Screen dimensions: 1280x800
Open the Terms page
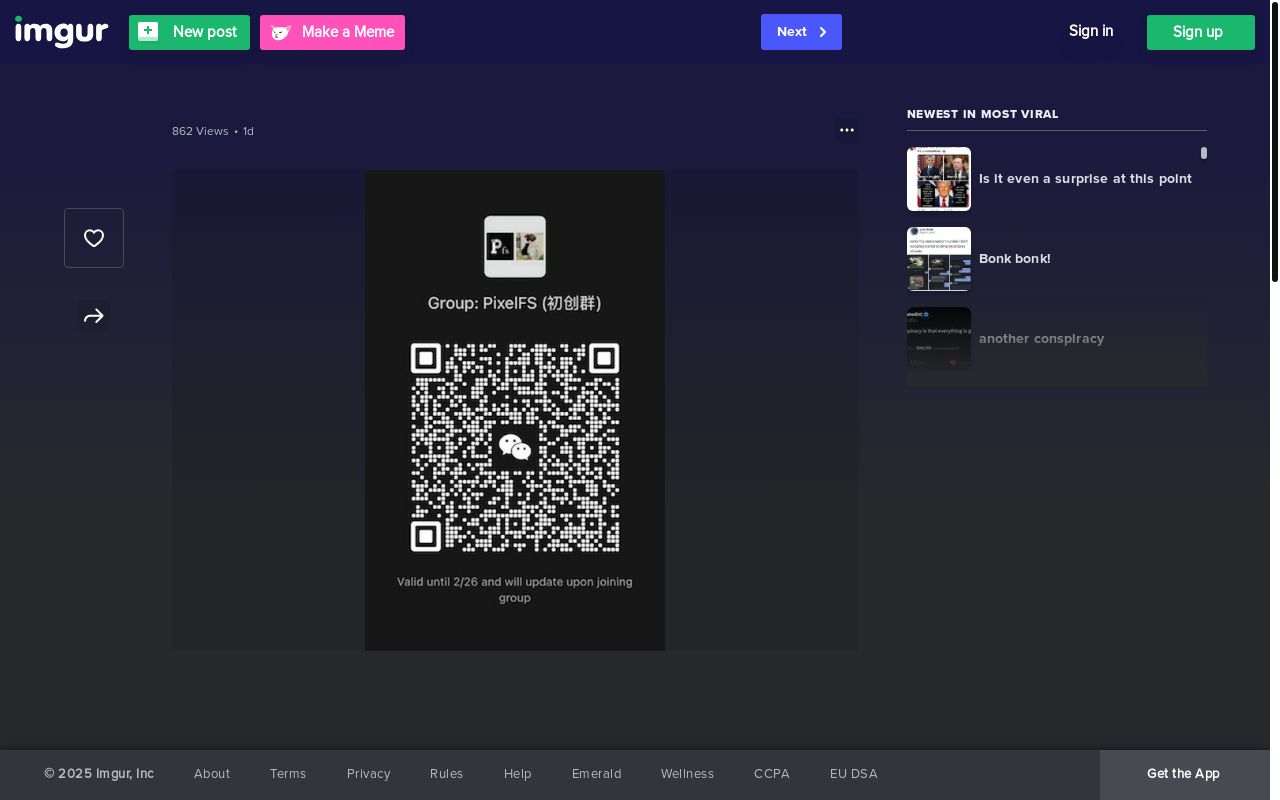tap(288, 774)
